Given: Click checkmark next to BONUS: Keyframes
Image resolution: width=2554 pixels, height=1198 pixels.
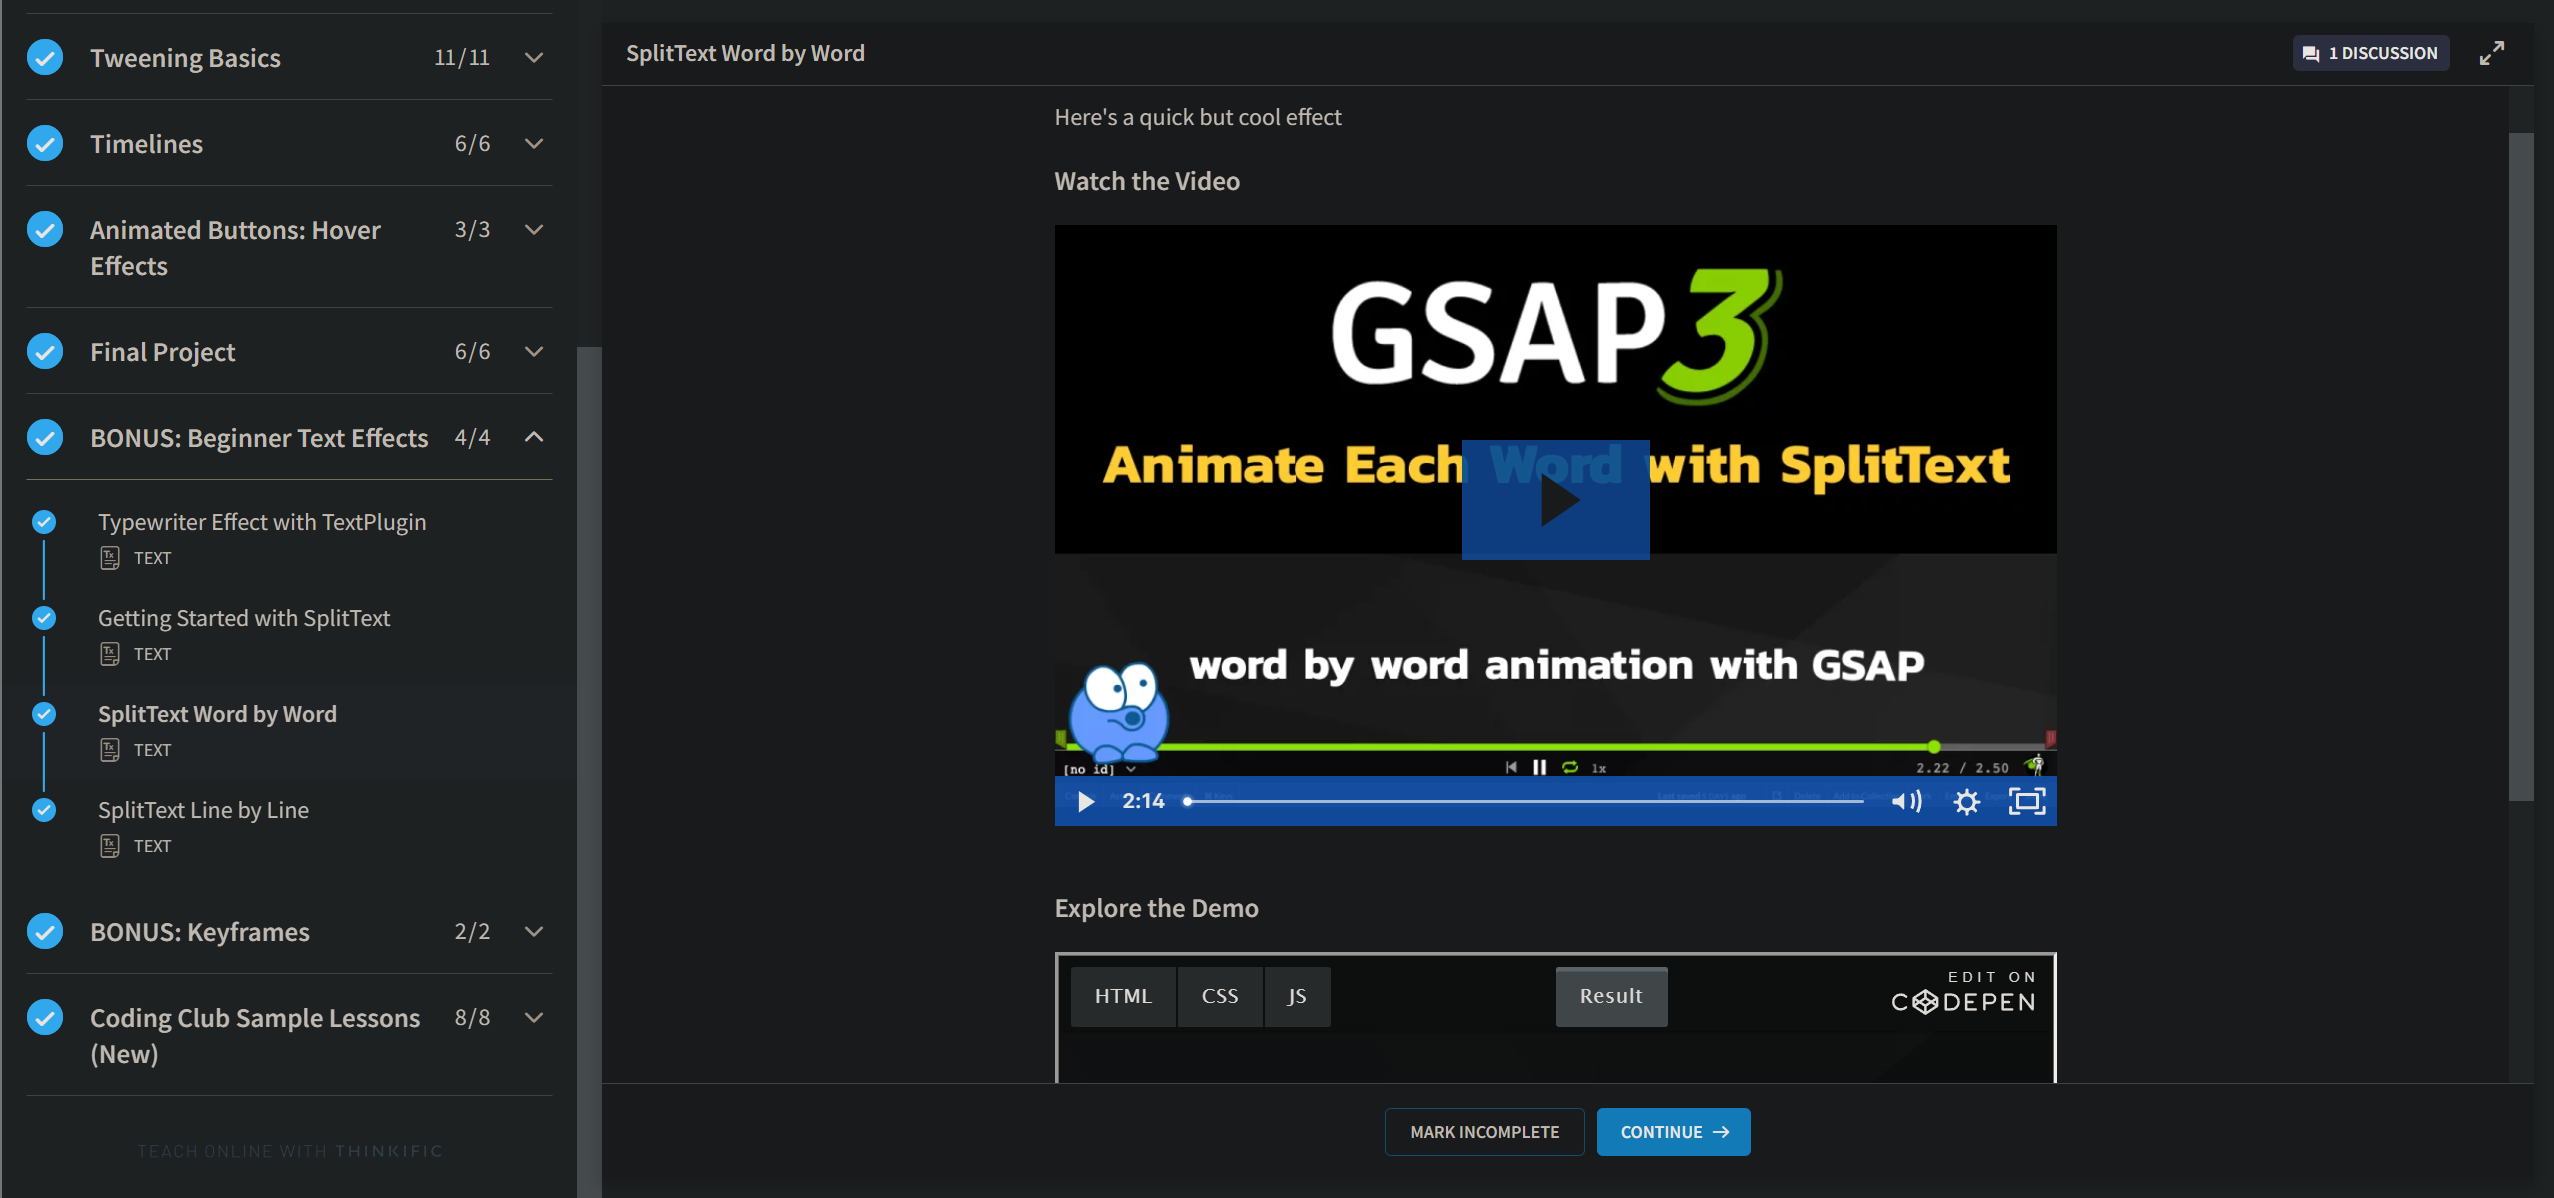Looking at the screenshot, I should [x=45, y=931].
